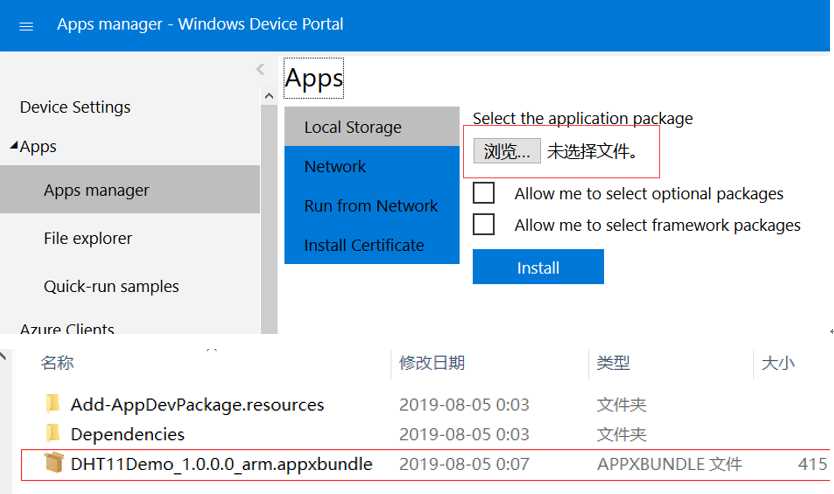This screenshot has height=494, width=834.
Task: Click the blue Install button
Action: tap(538, 267)
